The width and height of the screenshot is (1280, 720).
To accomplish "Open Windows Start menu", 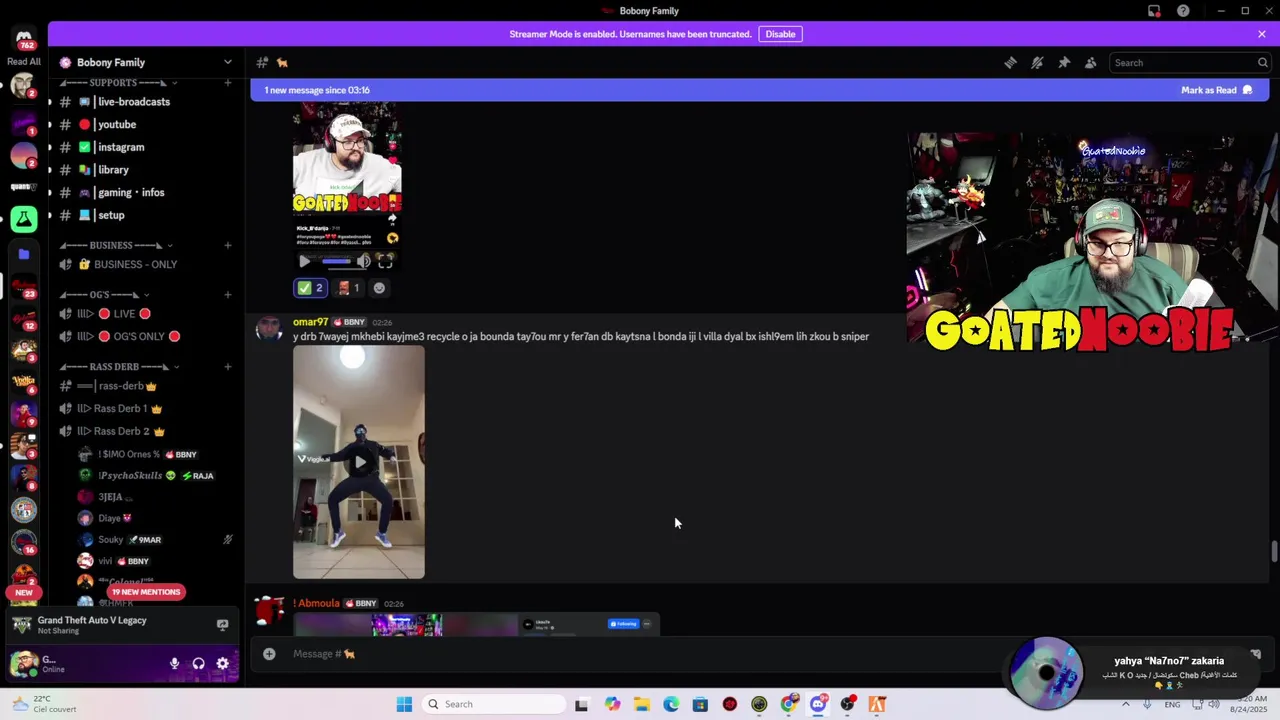I will (x=404, y=704).
